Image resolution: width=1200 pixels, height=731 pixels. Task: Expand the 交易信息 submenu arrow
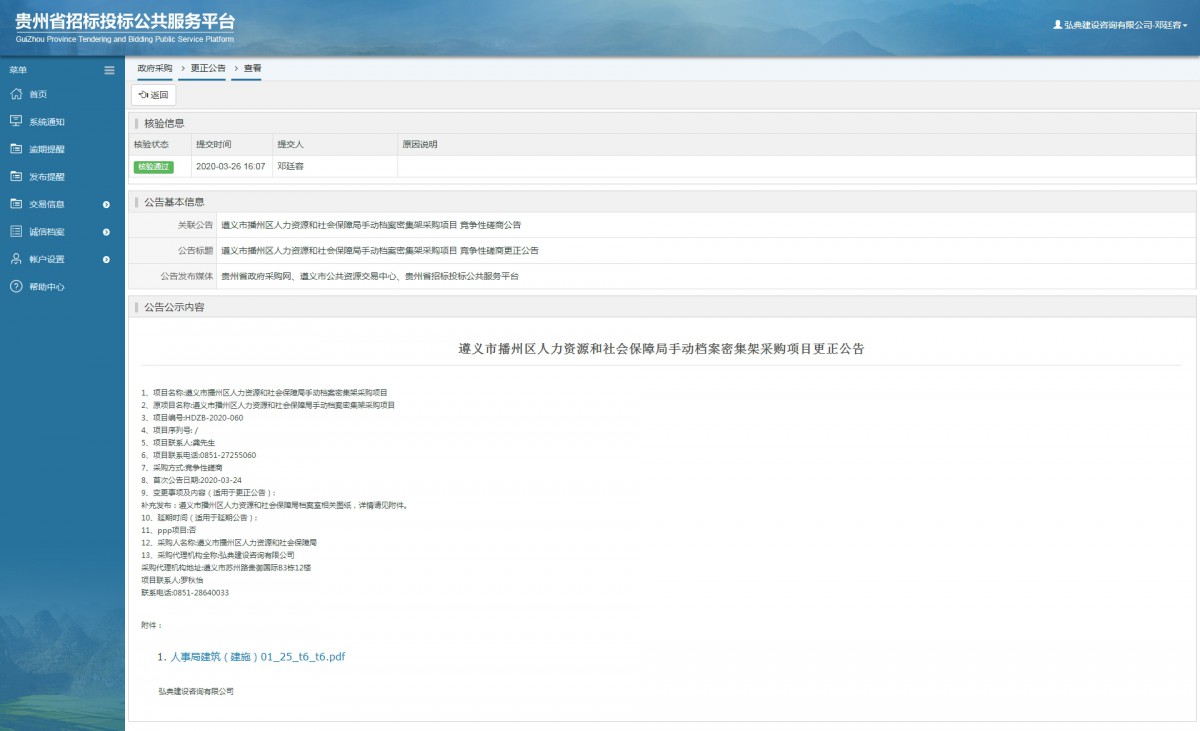(106, 204)
